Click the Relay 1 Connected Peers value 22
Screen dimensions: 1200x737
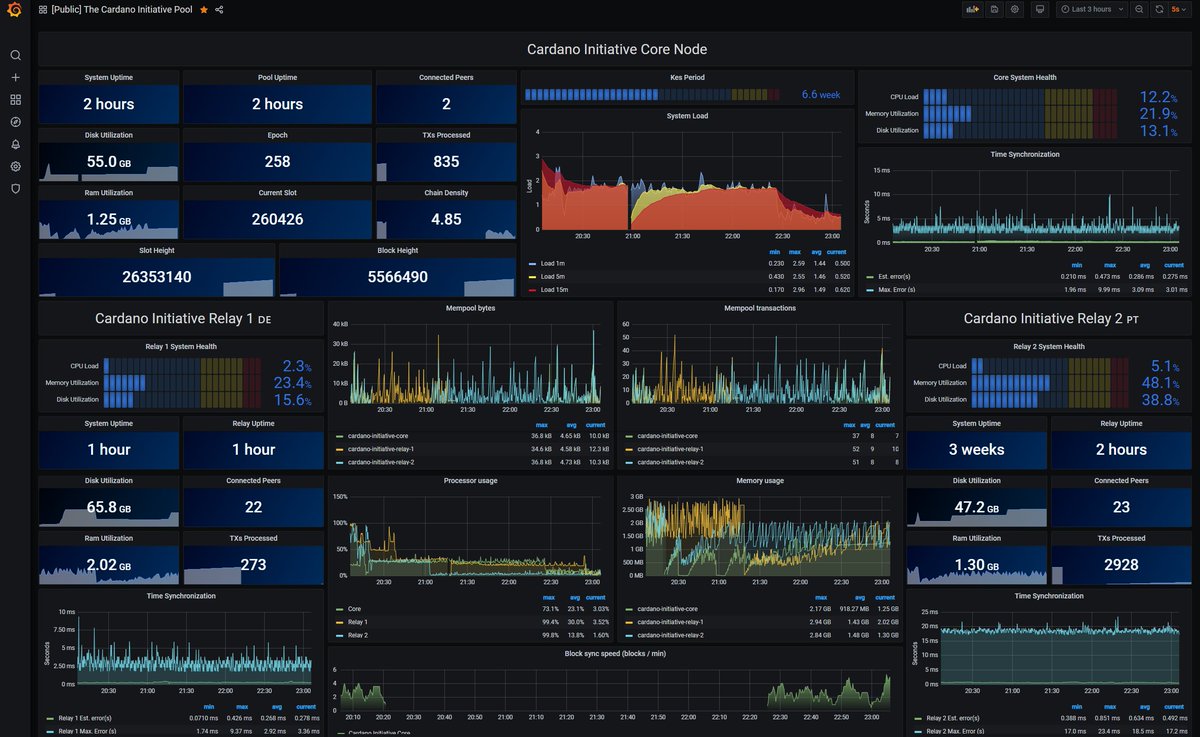[253, 507]
